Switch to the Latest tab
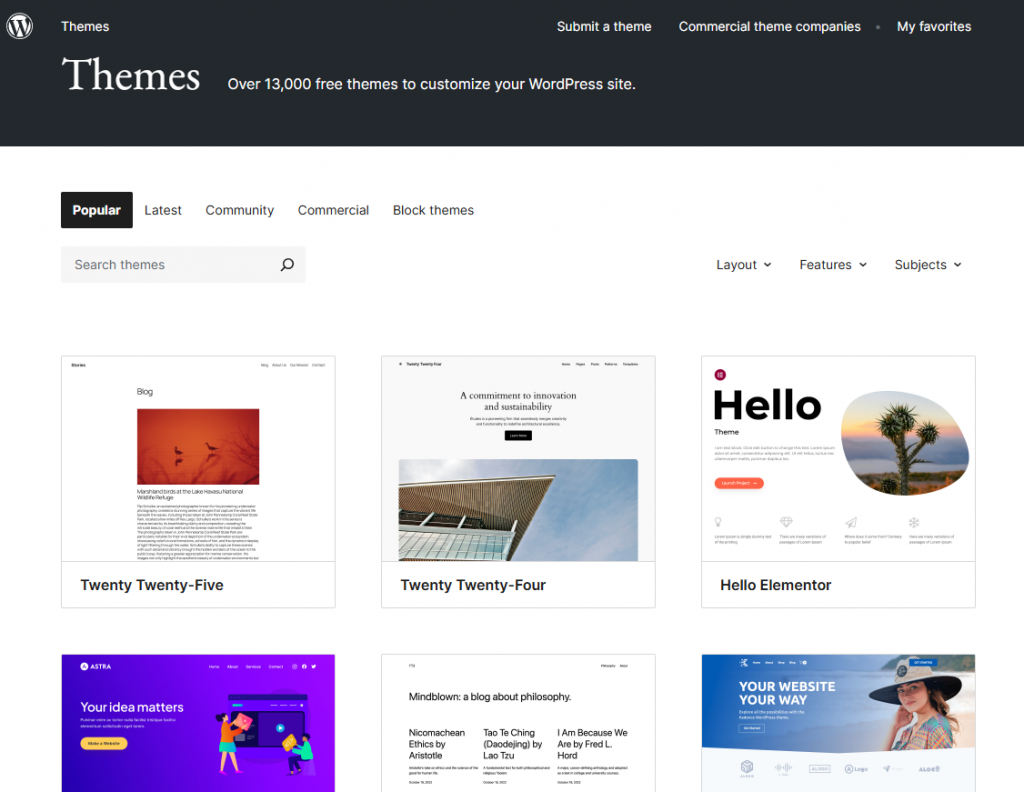Screen dimensions: 1024x792 pyautogui.click(x=163, y=210)
